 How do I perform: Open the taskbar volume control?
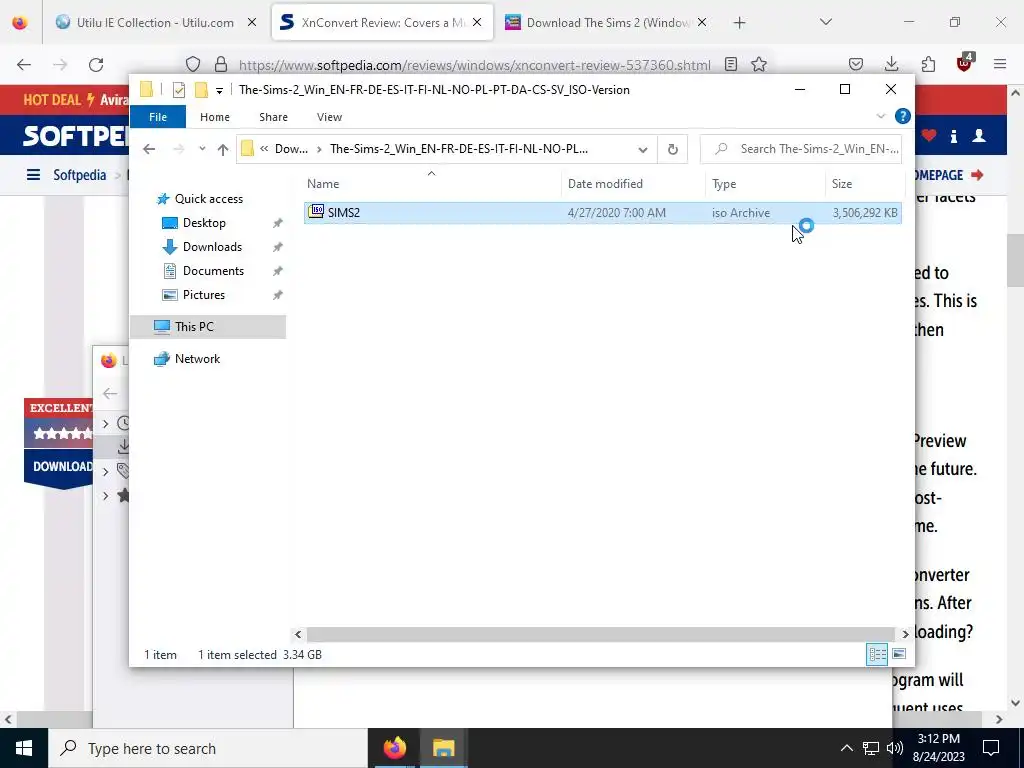tap(895, 748)
